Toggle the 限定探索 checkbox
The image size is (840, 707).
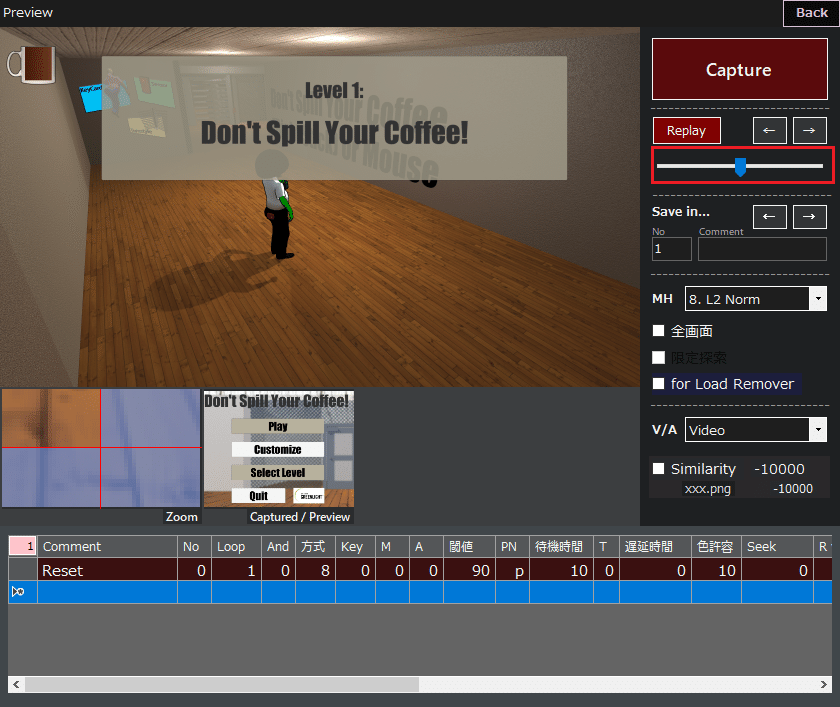tap(658, 357)
